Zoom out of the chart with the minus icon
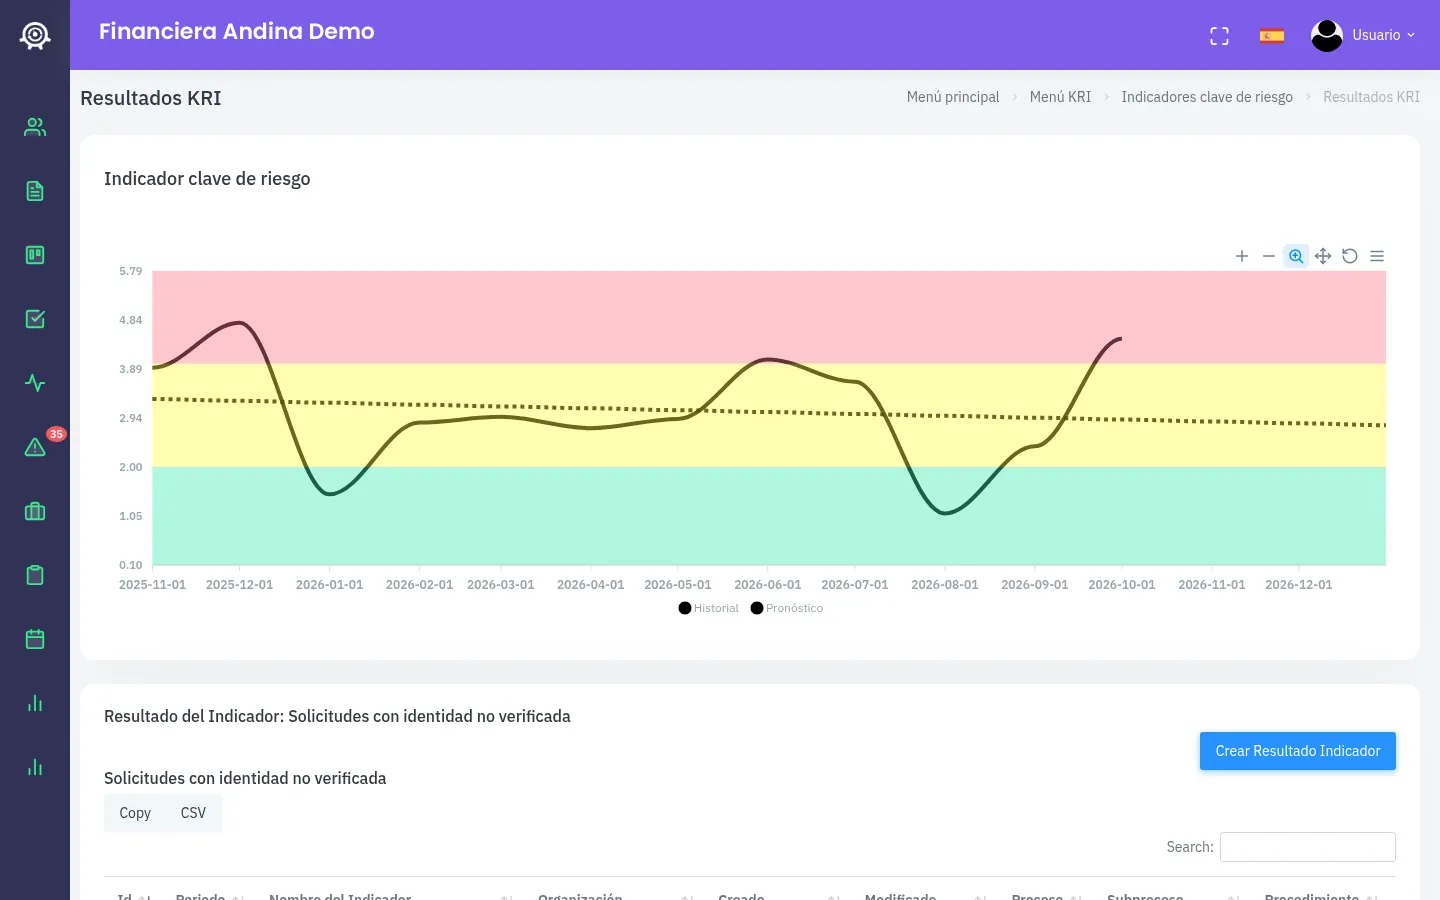The height and width of the screenshot is (900, 1440). pyautogui.click(x=1269, y=256)
